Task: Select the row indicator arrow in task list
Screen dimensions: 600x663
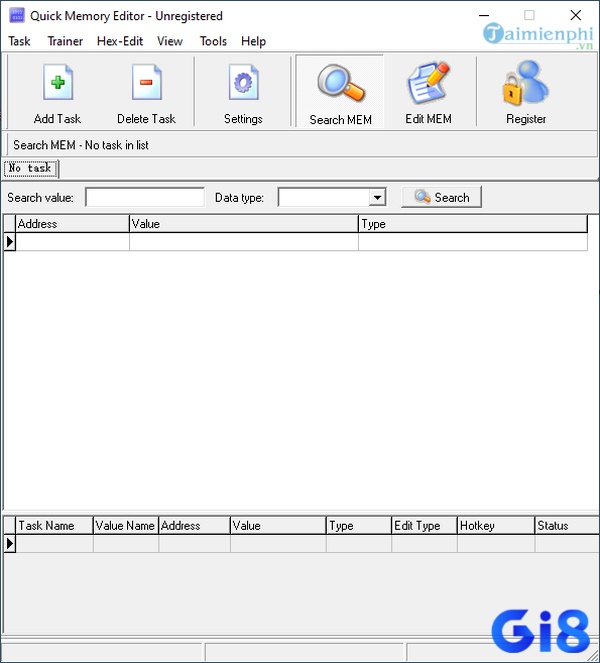Action: tap(10, 544)
